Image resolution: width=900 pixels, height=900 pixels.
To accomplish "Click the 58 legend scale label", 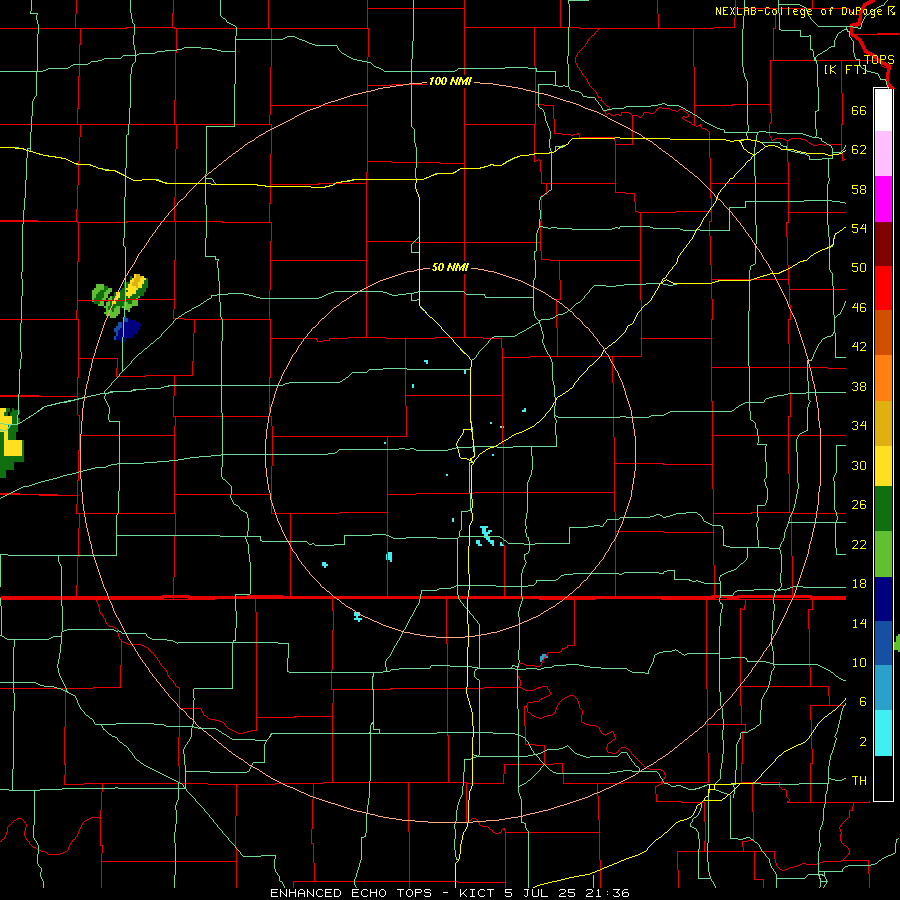I will 859,189.
